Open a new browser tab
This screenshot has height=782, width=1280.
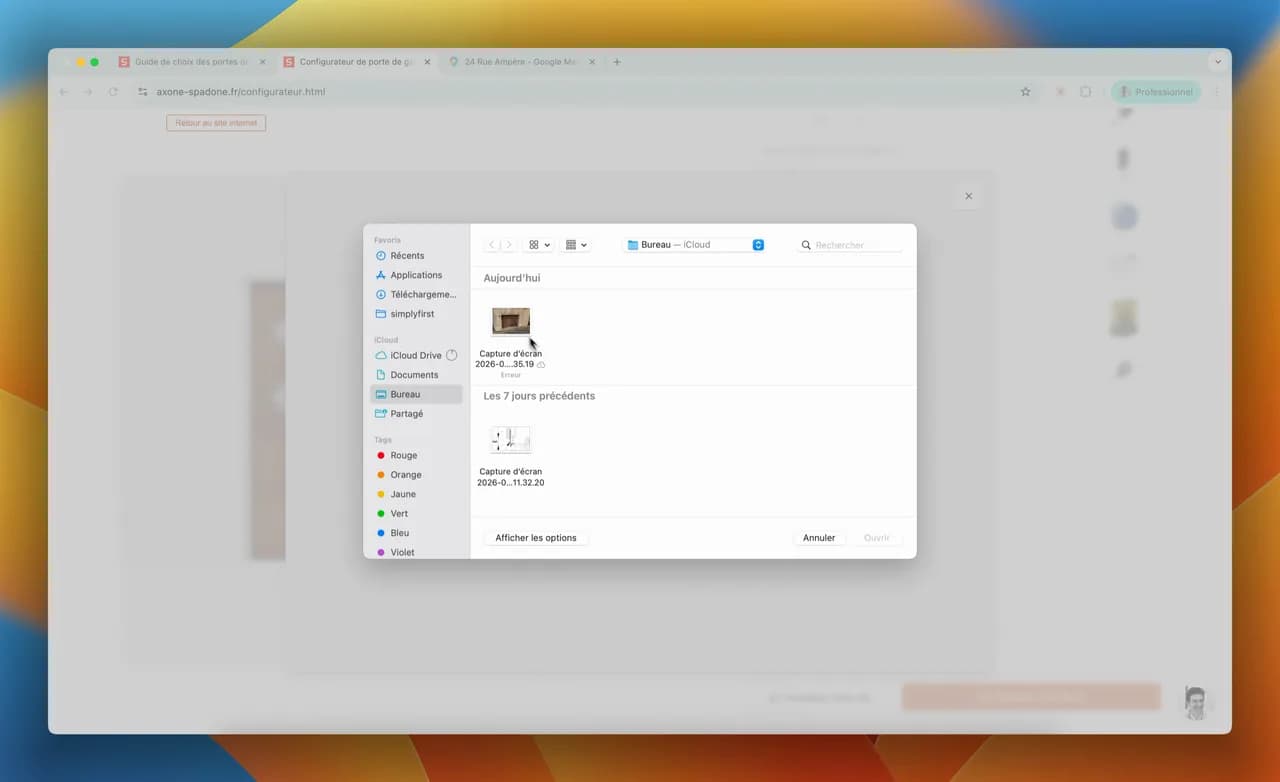(x=617, y=62)
